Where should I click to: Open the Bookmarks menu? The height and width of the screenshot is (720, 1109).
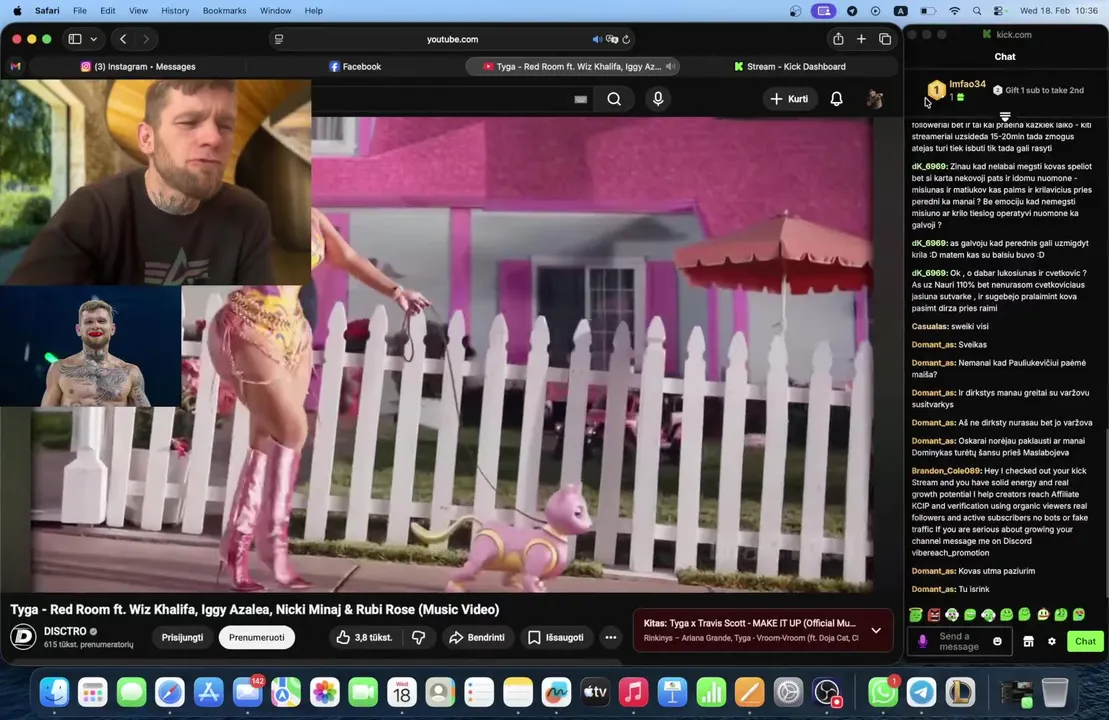(224, 11)
